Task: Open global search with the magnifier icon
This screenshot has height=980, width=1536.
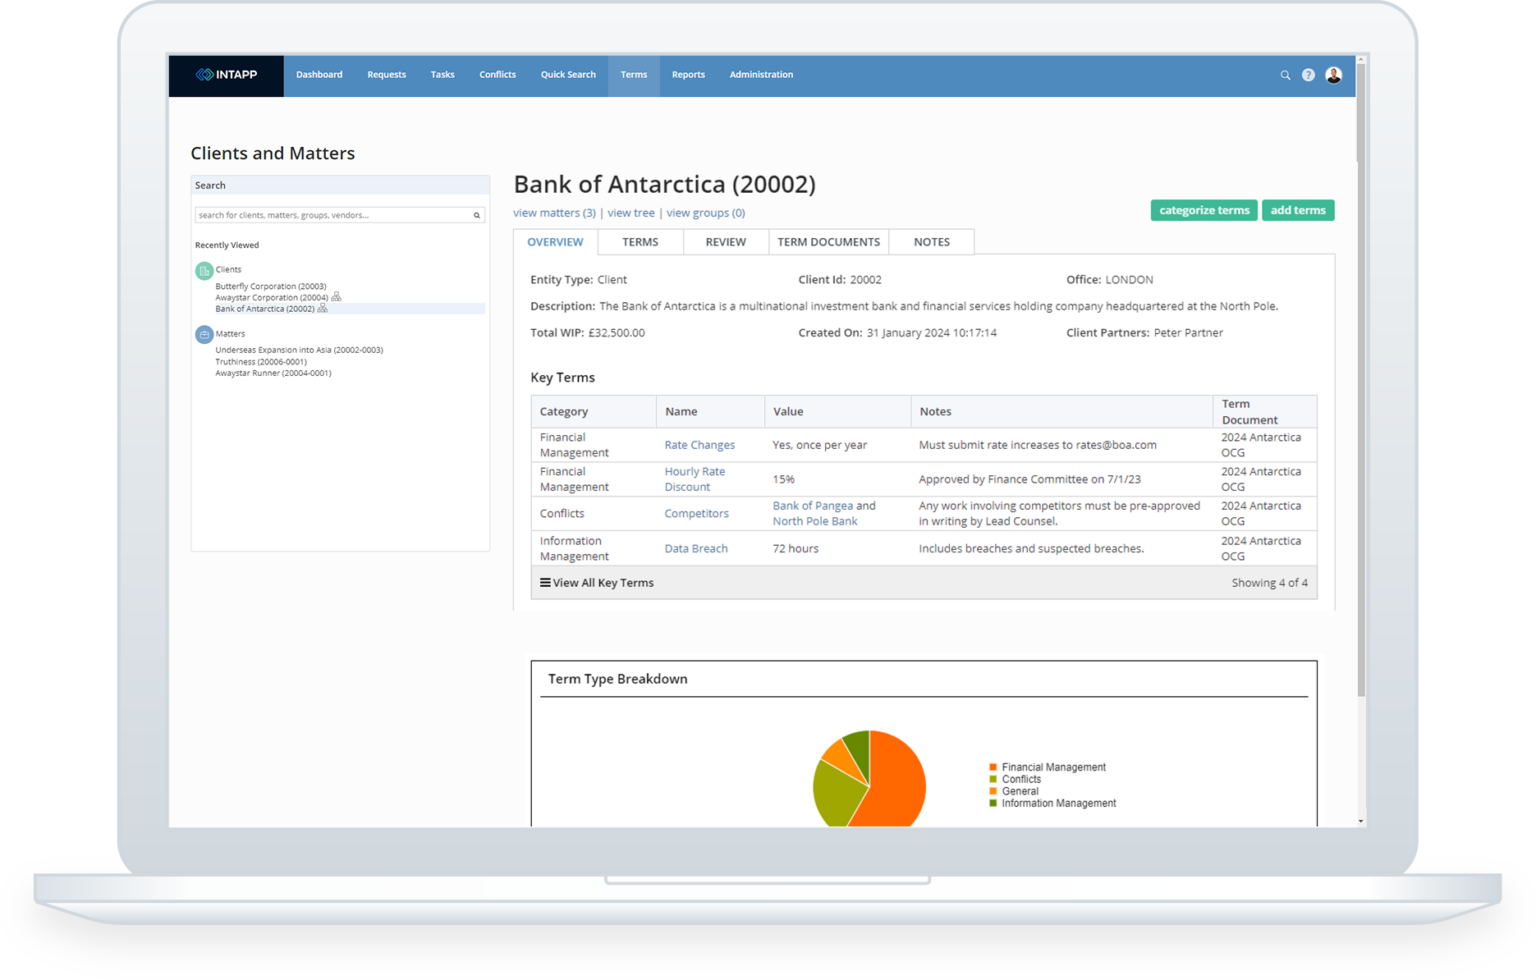Action: pos(1285,74)
